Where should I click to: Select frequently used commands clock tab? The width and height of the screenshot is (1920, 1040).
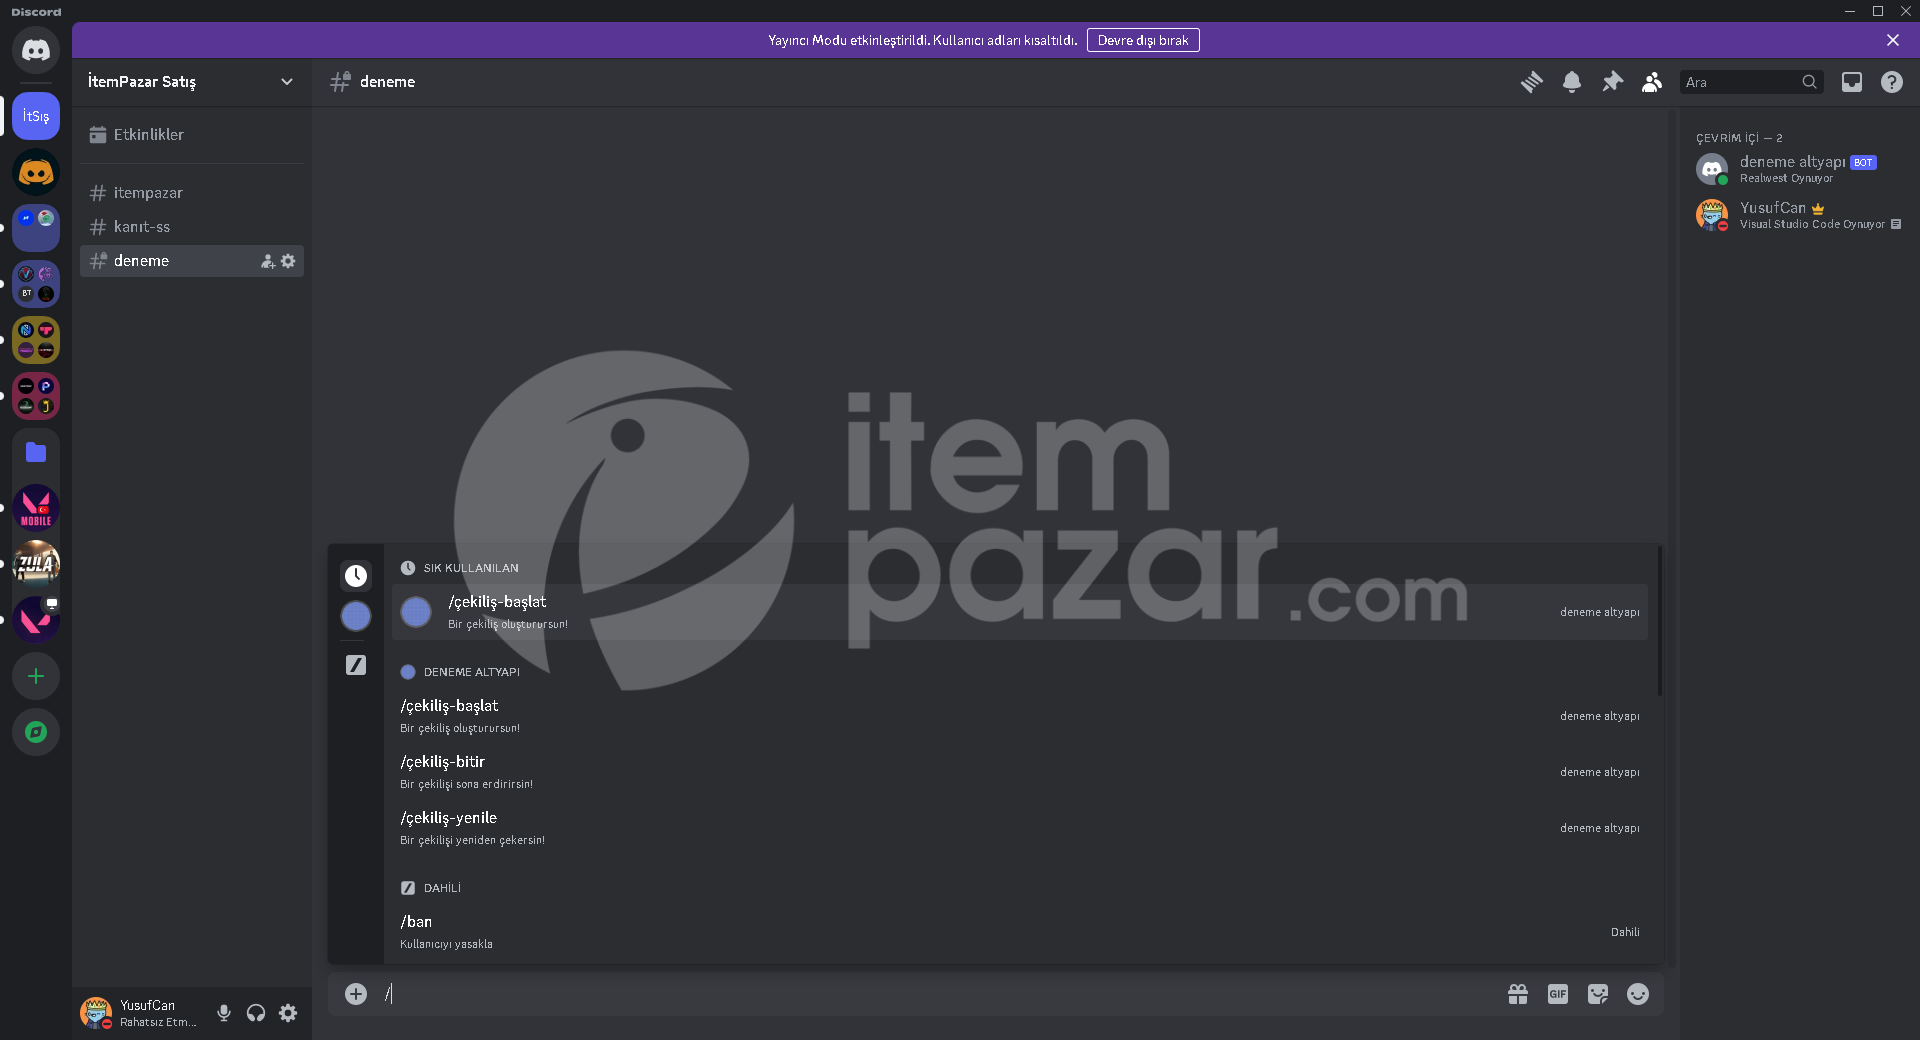click(x=356, y=575)
